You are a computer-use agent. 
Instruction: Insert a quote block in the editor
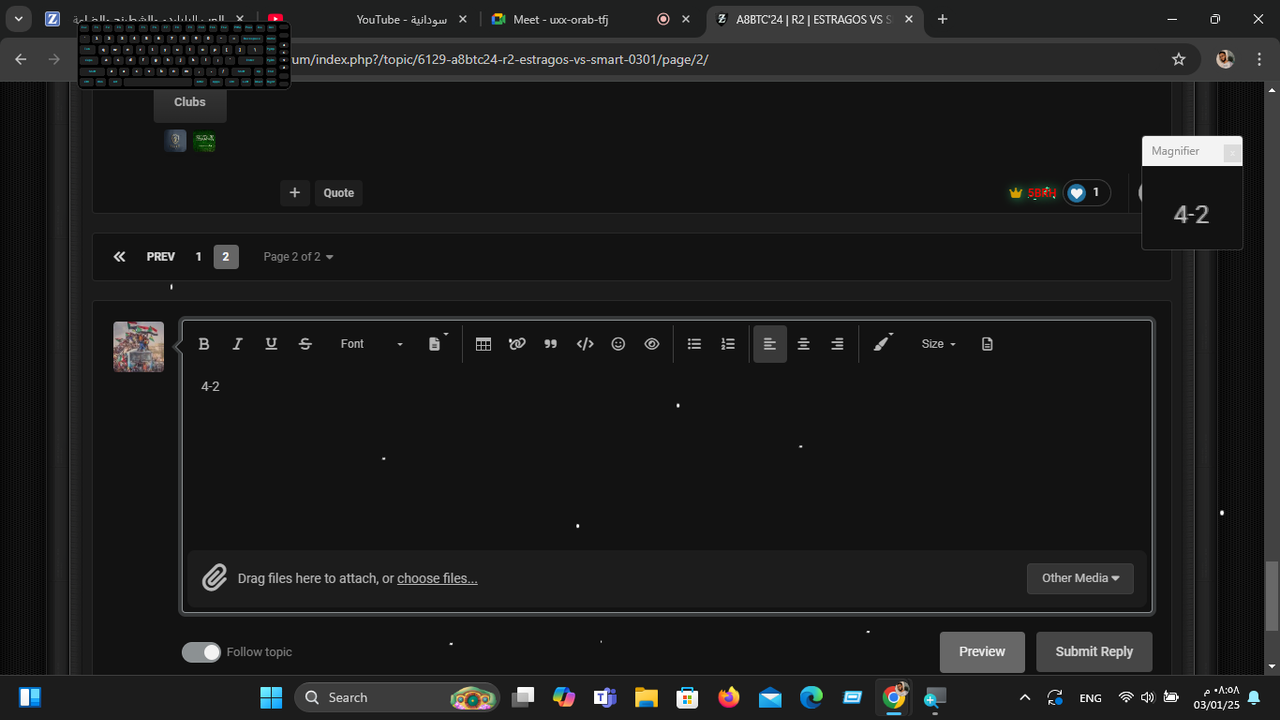[550, 344]
